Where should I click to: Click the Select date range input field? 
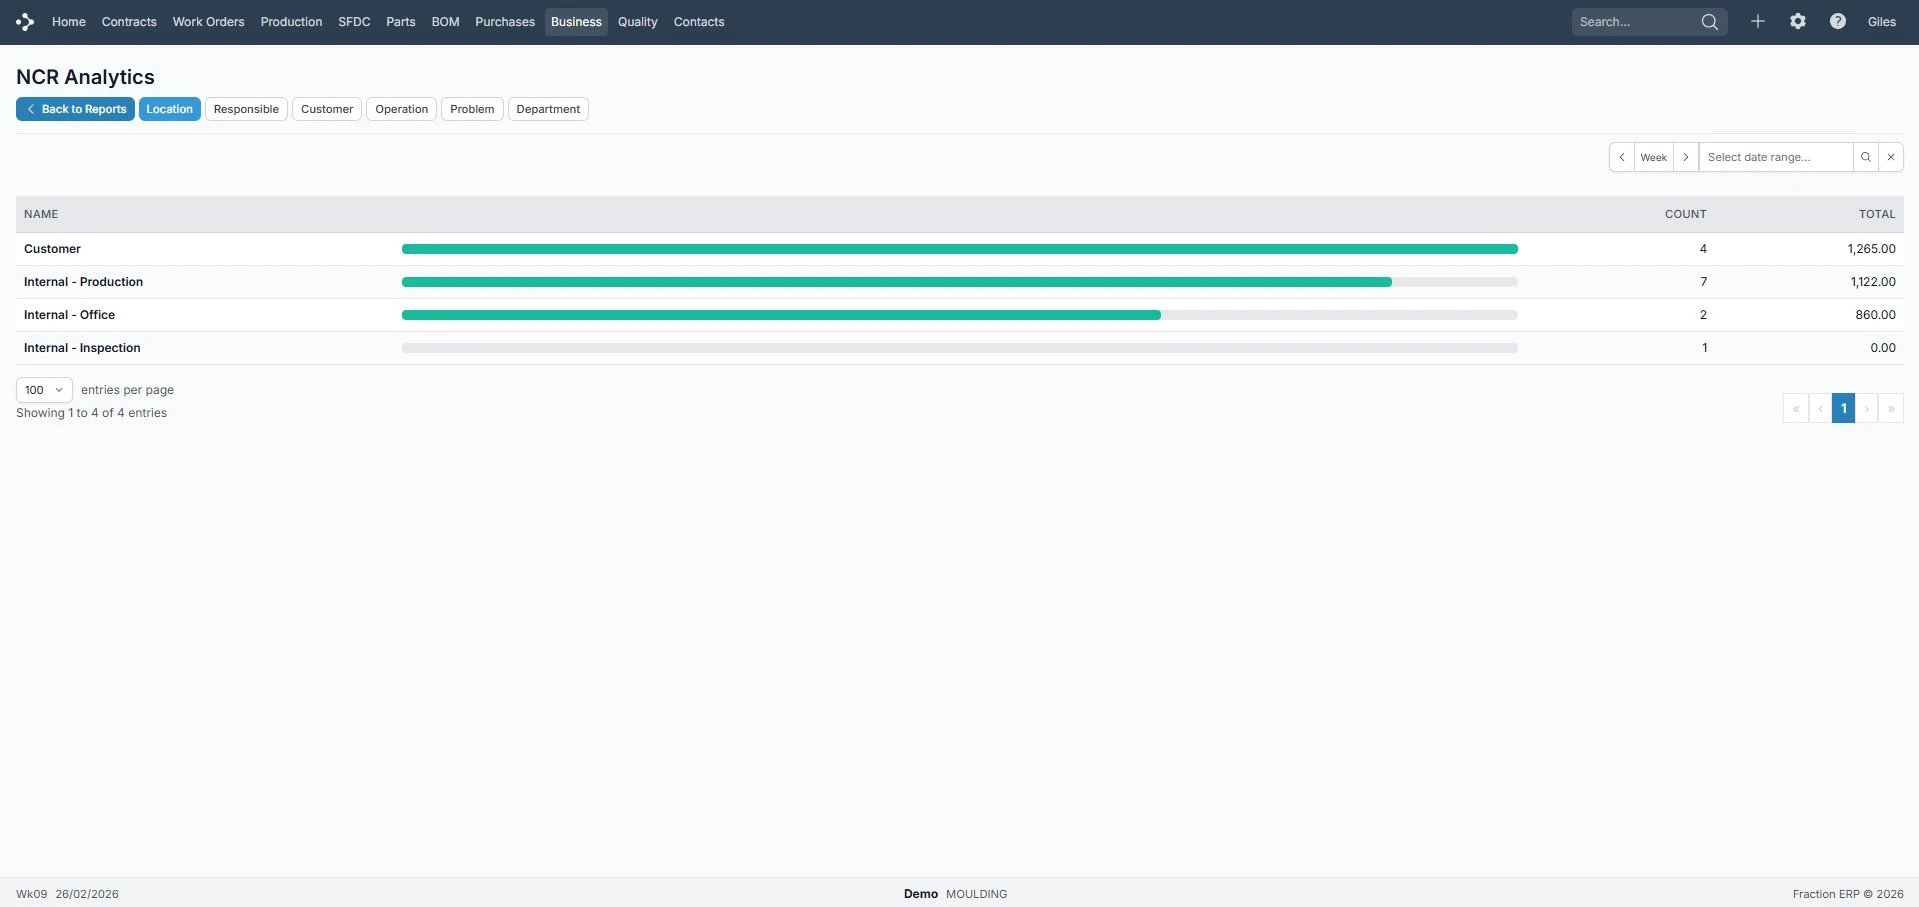1775,157
